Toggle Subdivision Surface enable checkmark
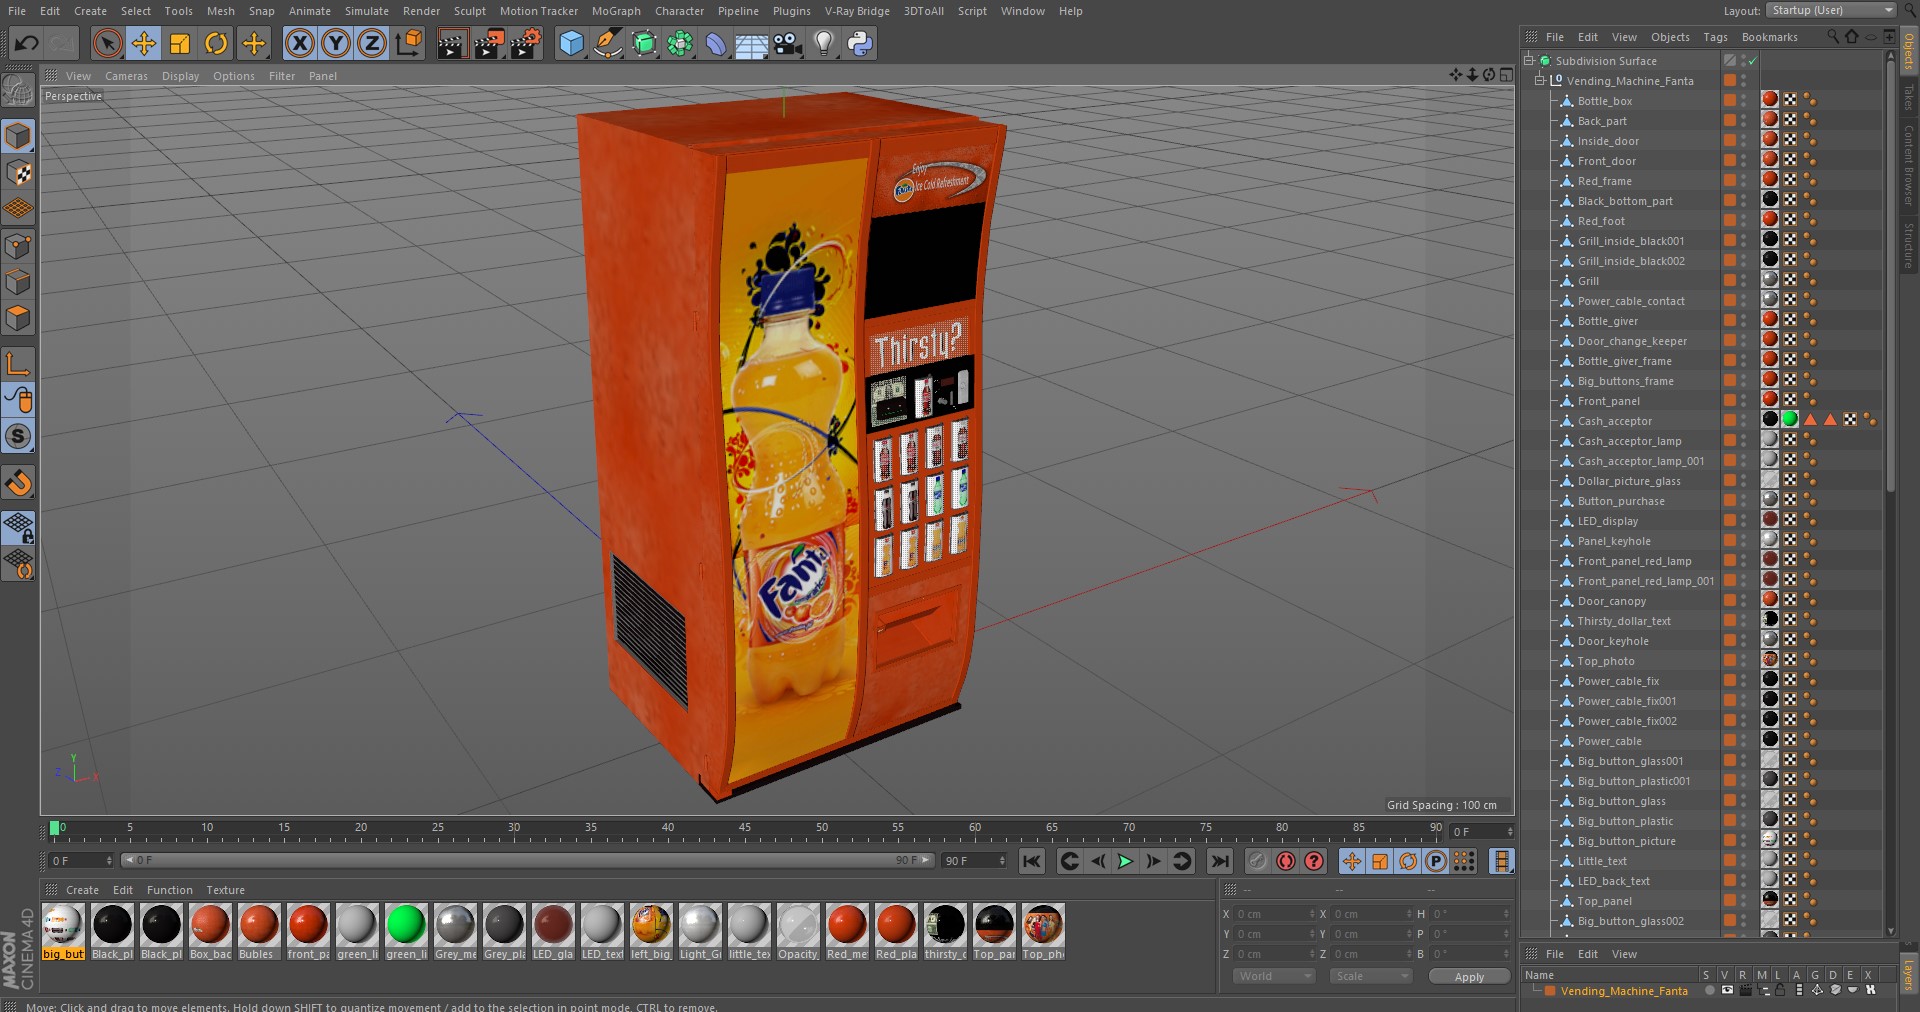 tap(1752, 61)
